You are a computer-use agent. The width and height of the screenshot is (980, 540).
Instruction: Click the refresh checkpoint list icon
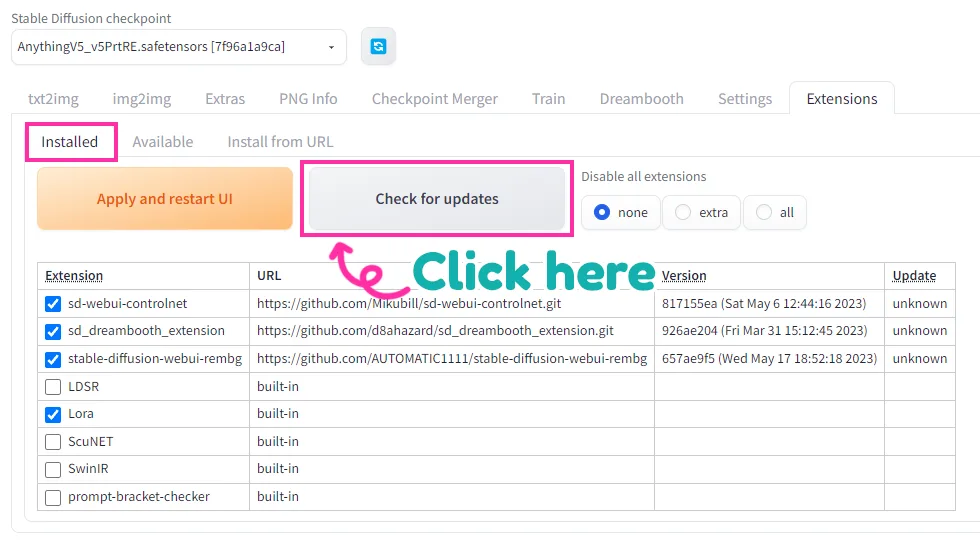378,46
